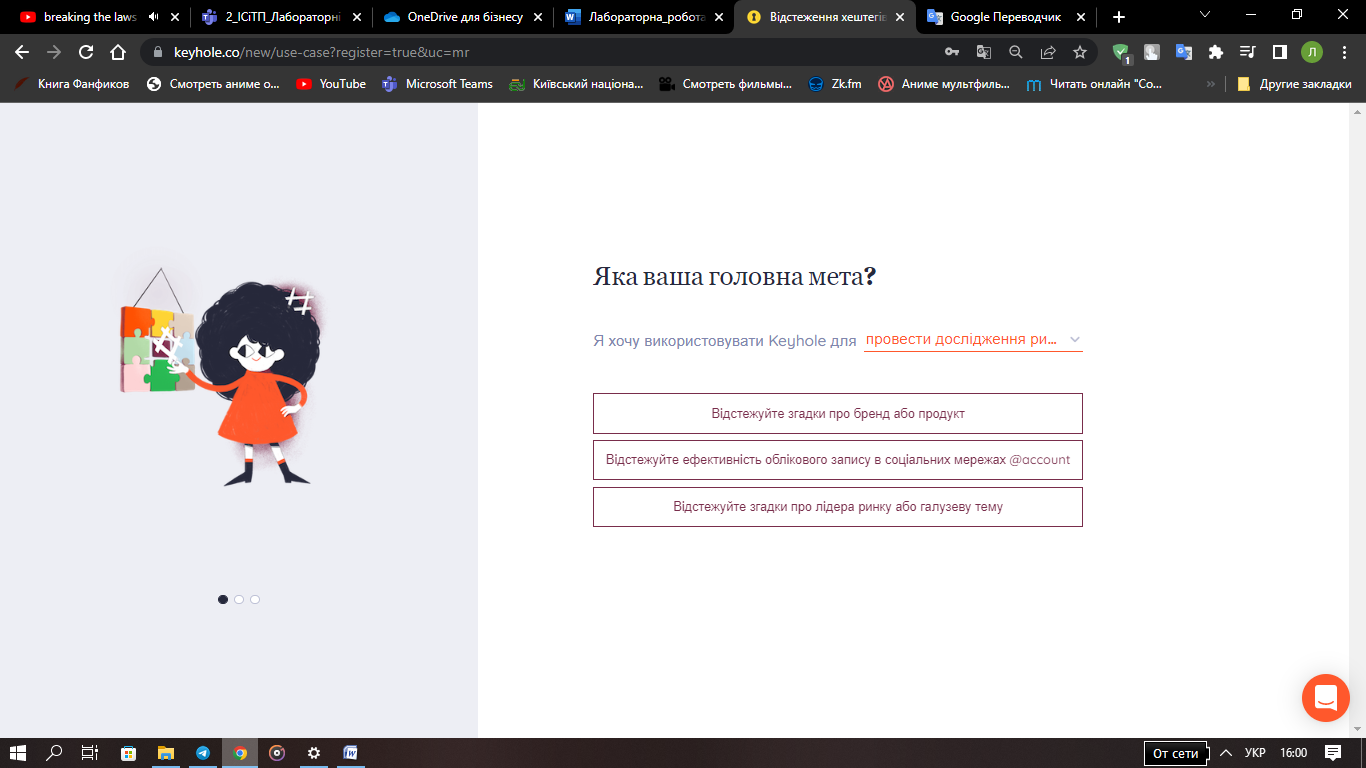Open the Київський націона... bookmark
The height and width of the screenshot is (768, 1366).
coord(576,84)
